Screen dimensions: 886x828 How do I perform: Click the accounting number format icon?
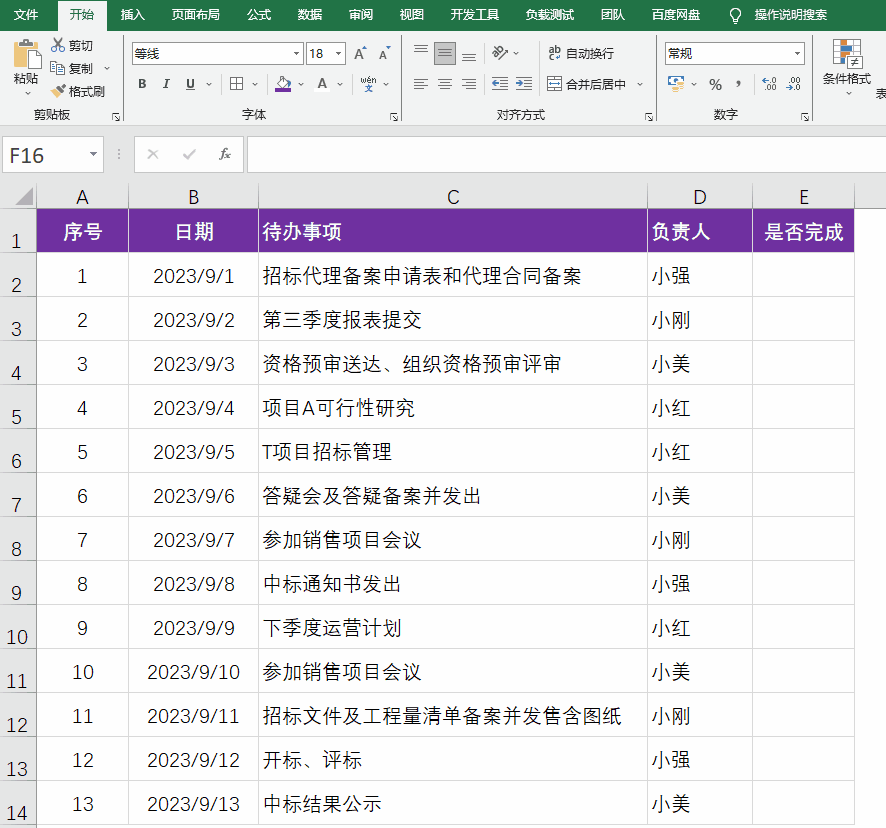(x=676, y=84)
